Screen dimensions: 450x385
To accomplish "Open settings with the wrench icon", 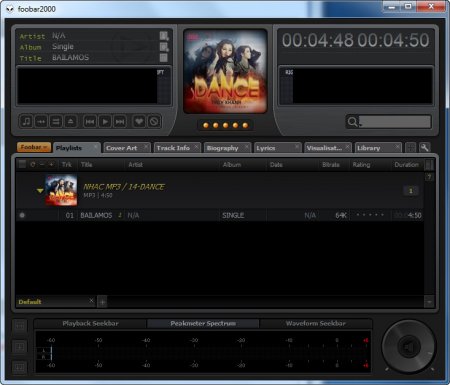I will tap(425, 148).
